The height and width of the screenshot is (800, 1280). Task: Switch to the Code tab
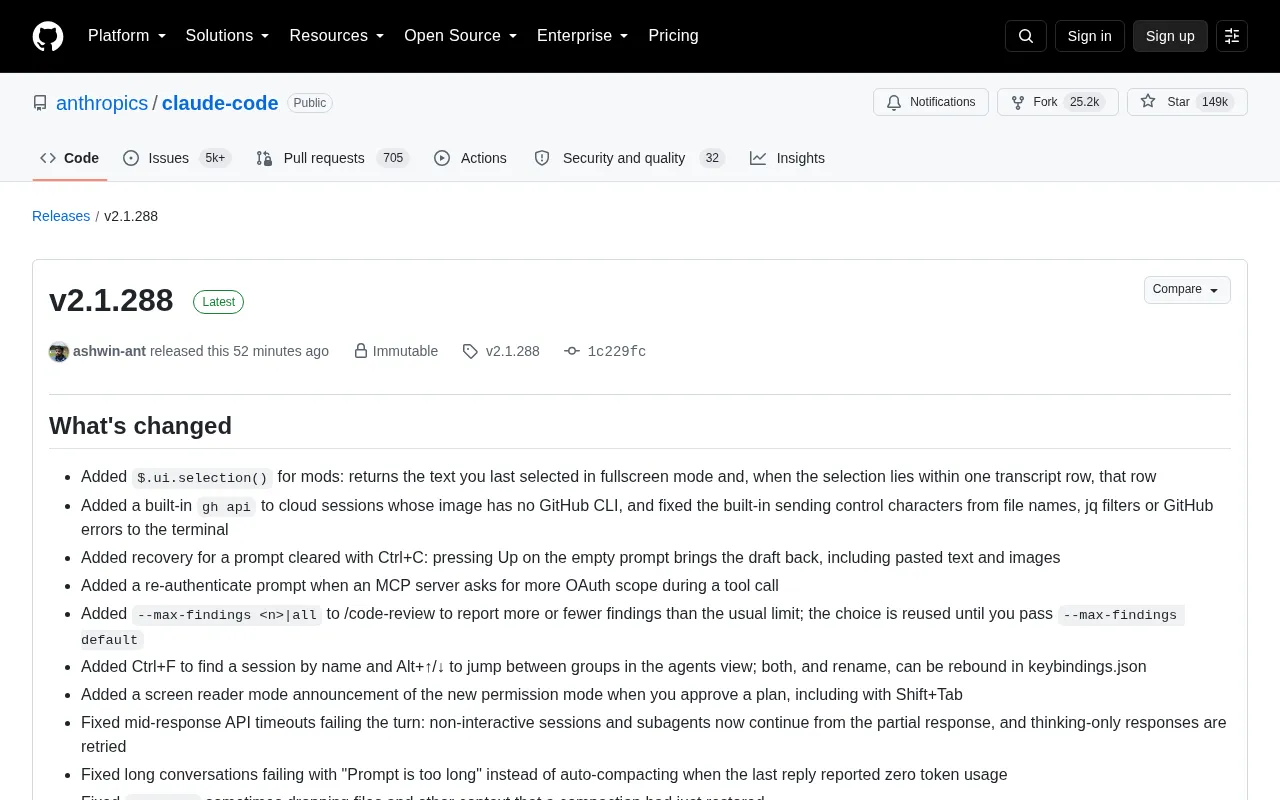click(x=70, y=158)
